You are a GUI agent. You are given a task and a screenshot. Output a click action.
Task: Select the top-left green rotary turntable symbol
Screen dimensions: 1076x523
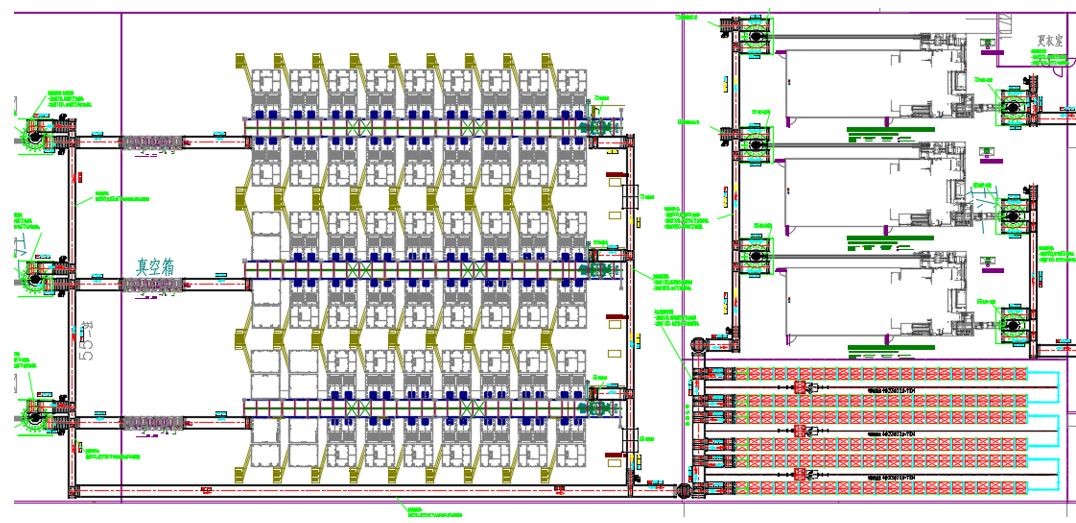point(34,136)
